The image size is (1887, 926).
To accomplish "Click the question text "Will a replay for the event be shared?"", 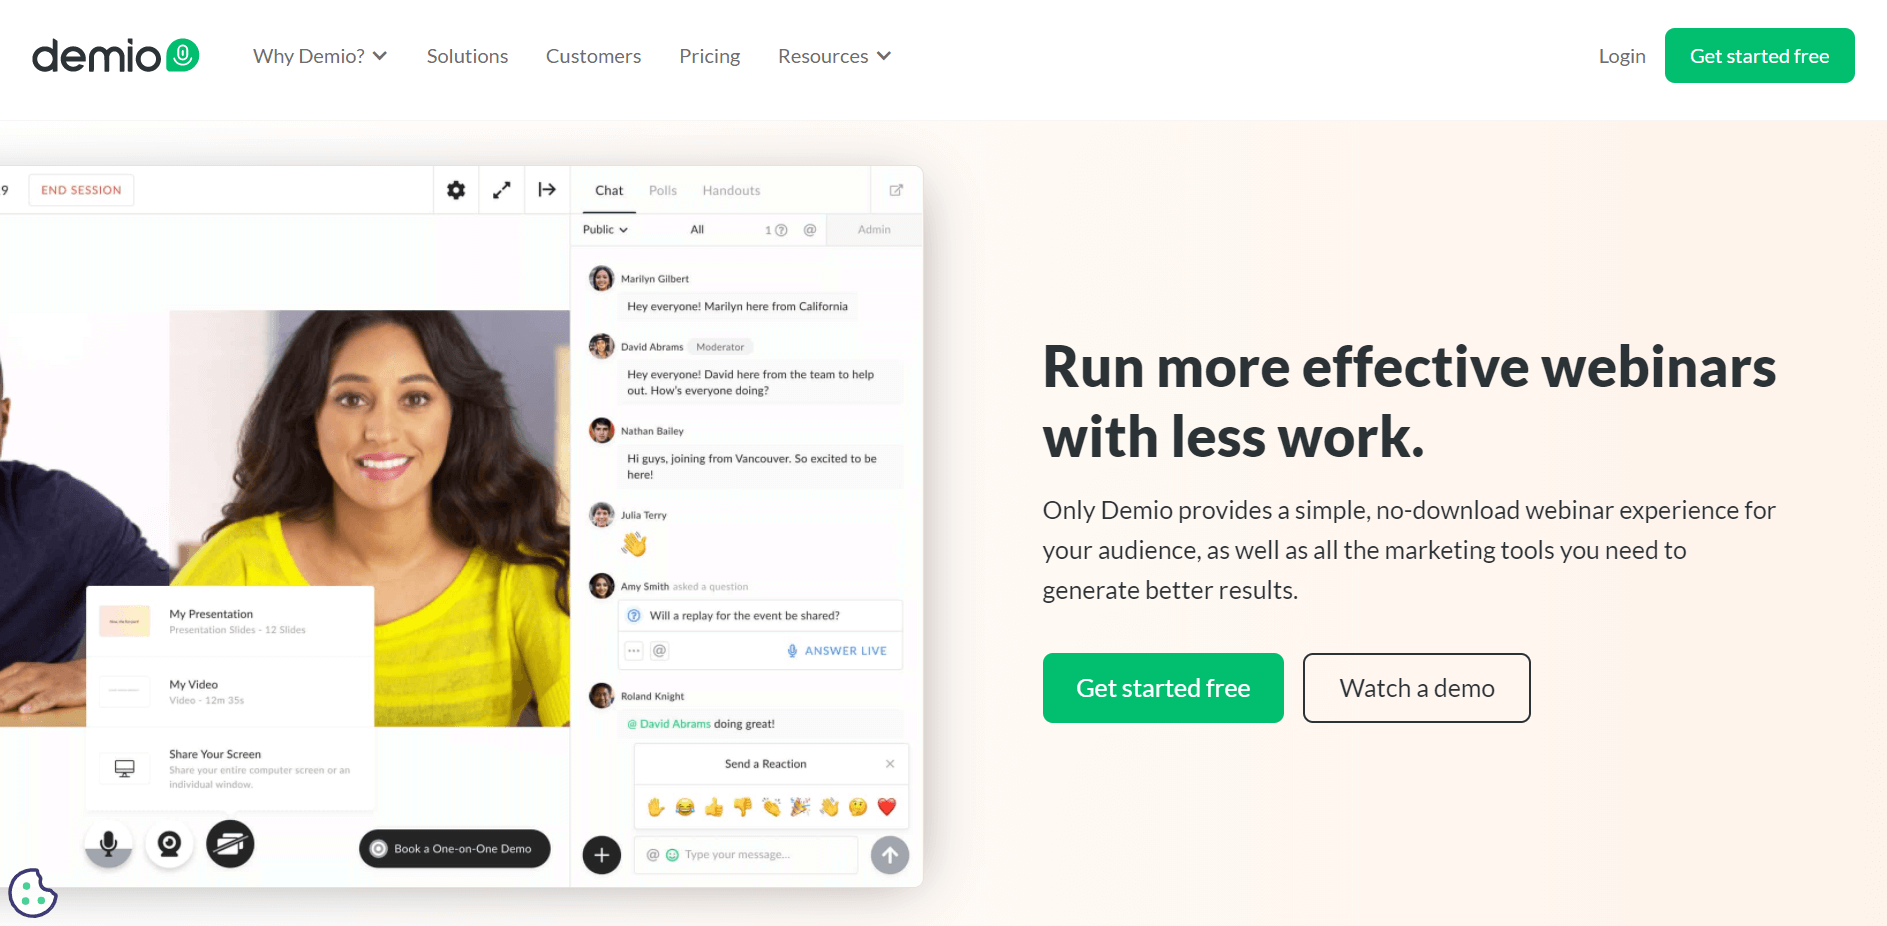I will [745, 616].
